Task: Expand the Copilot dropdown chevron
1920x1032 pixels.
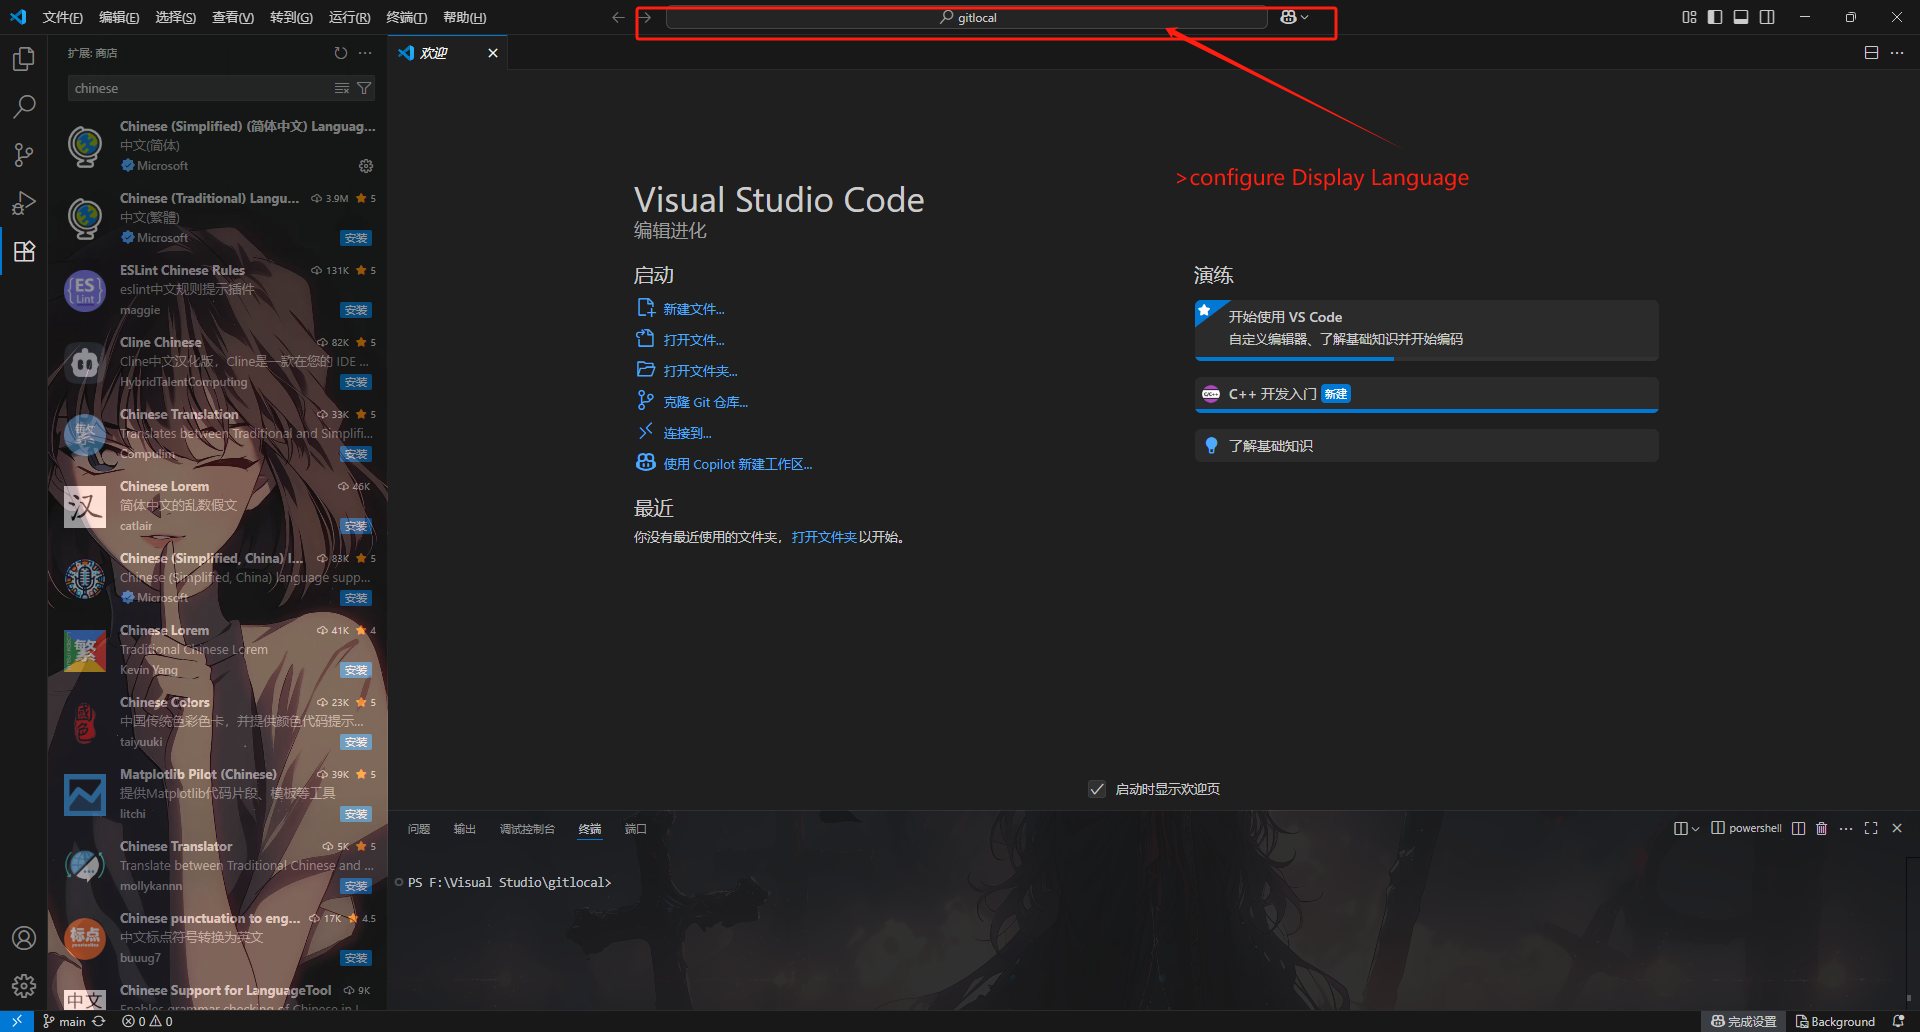Action: coord(1305,17)
